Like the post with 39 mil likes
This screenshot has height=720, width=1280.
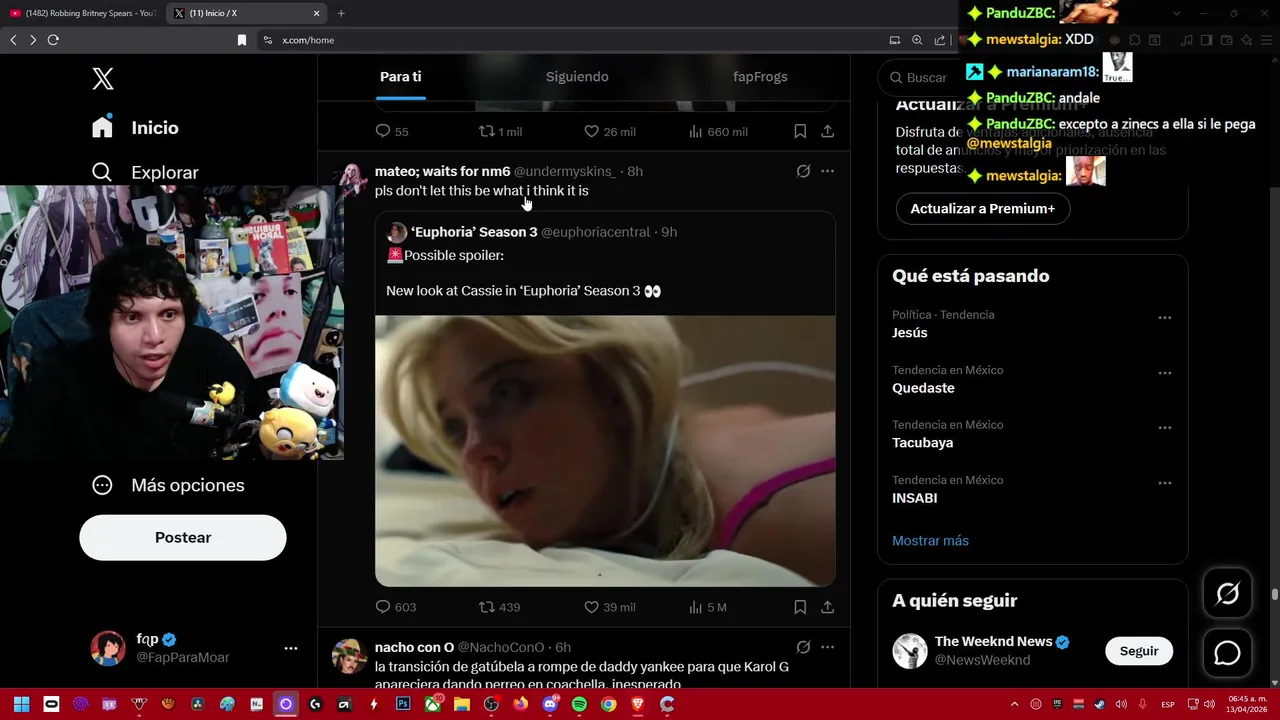tap(591, 607)
